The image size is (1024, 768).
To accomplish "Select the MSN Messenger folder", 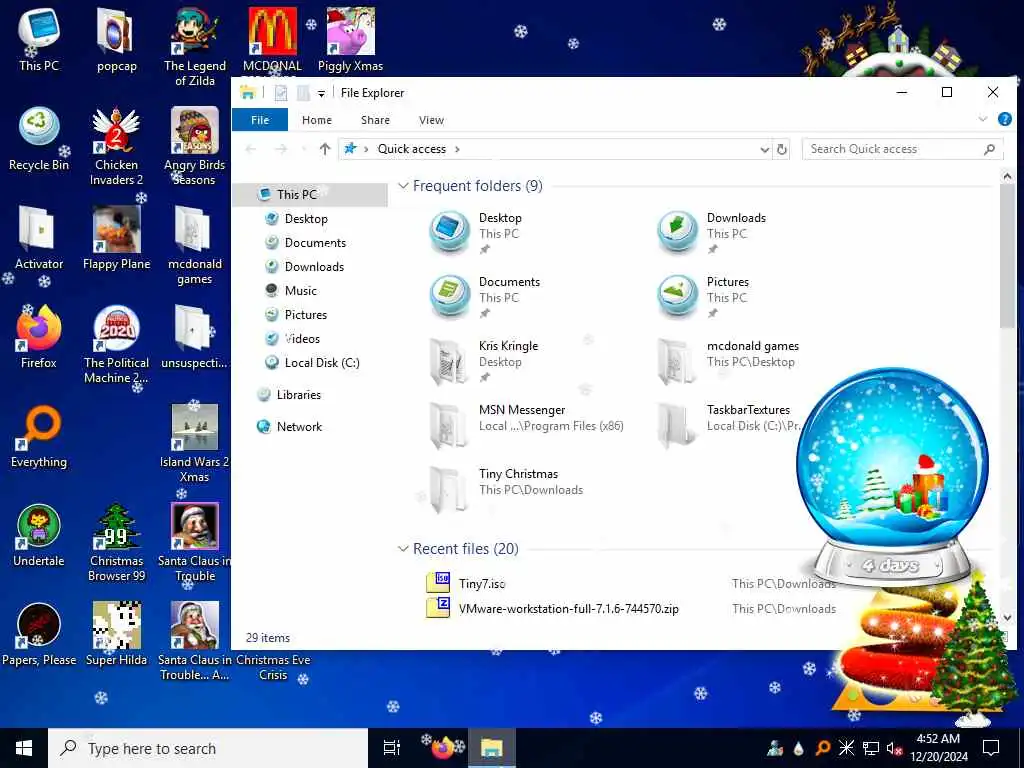I will [x=526, y=424].
